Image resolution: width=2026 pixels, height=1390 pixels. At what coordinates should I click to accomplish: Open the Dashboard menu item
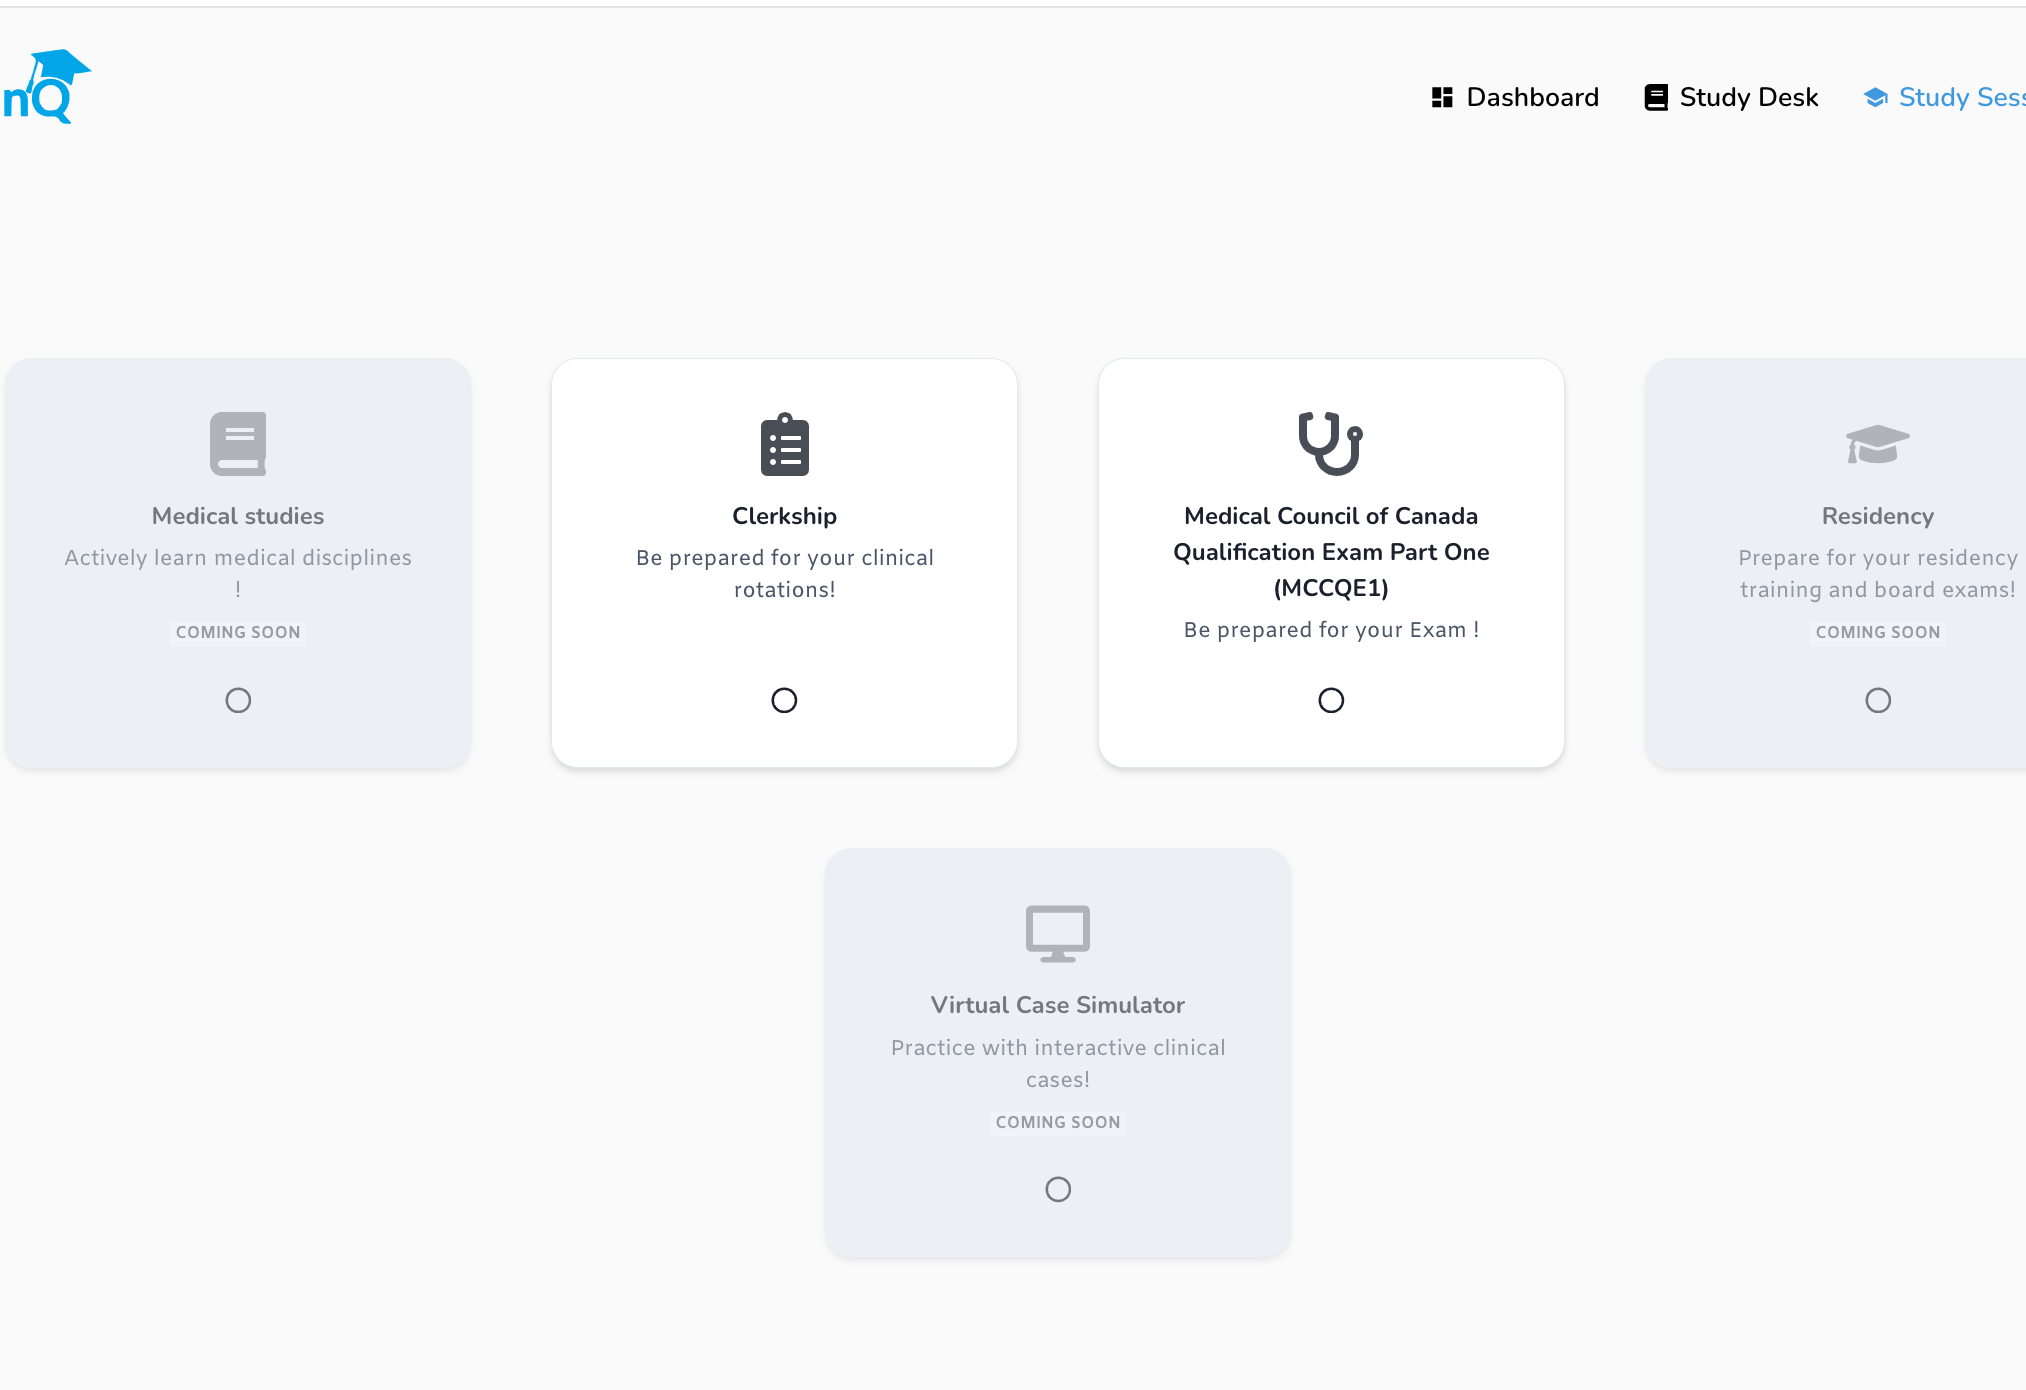click(1515, 97)
